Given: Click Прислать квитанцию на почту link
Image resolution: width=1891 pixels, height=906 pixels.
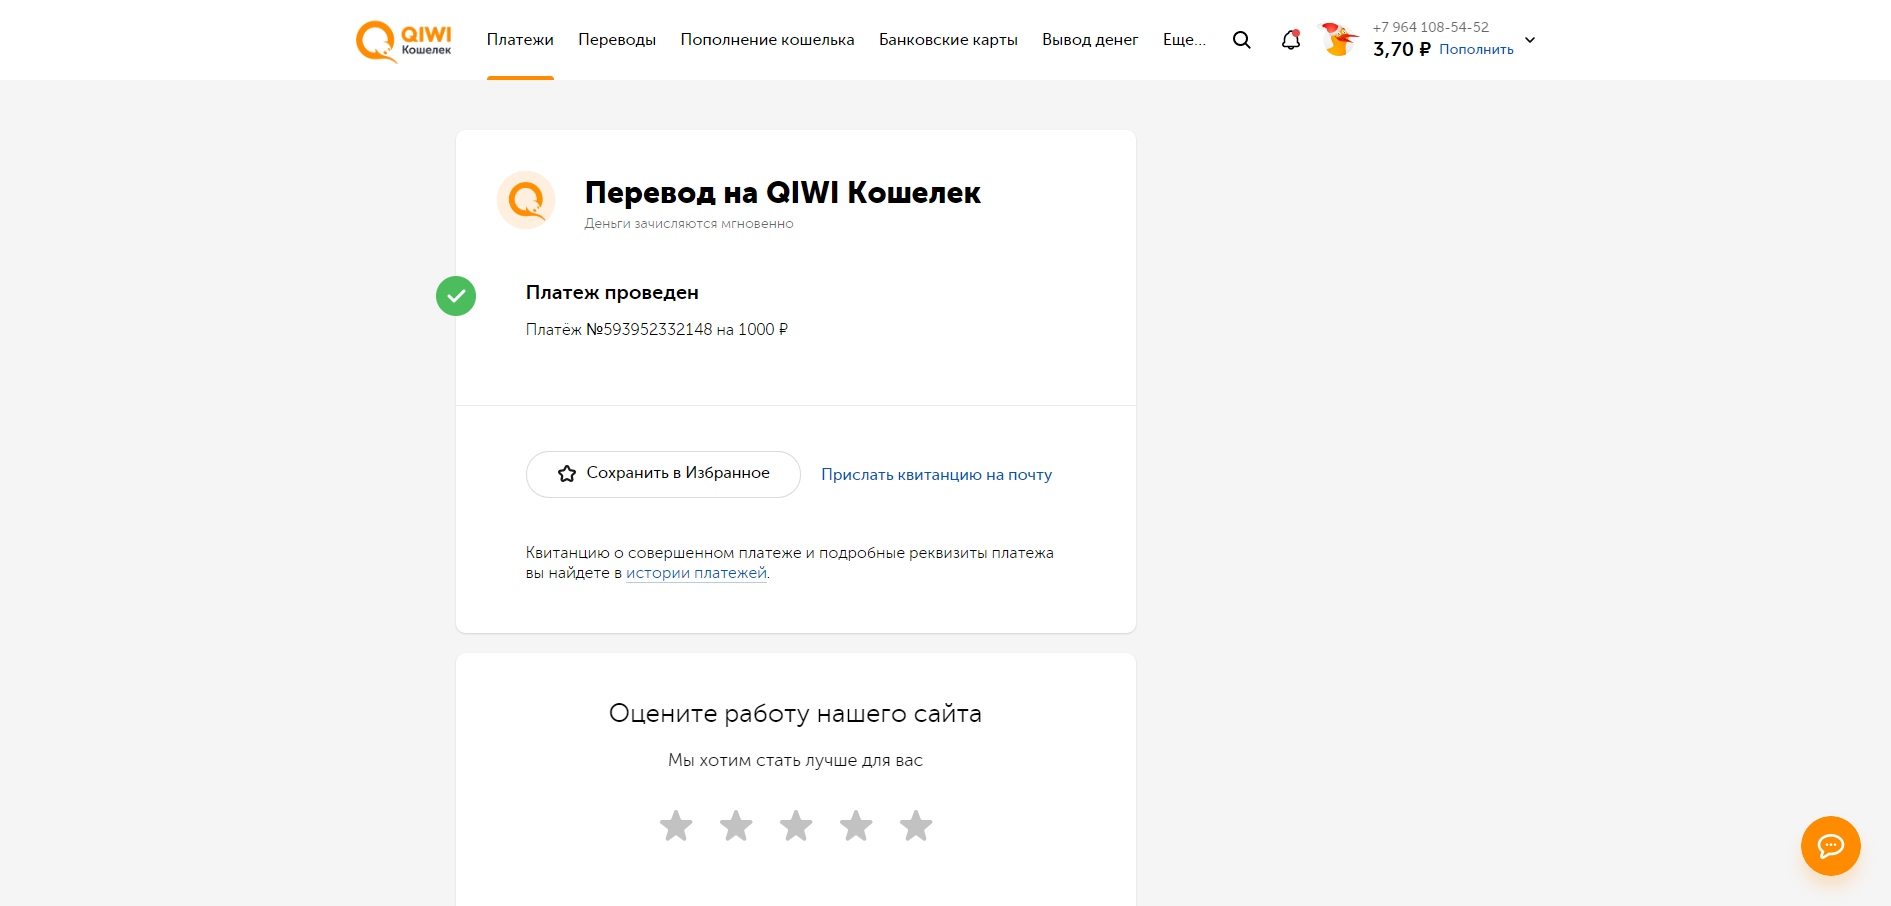Looking at the screenshot, I should click(937, 475).
